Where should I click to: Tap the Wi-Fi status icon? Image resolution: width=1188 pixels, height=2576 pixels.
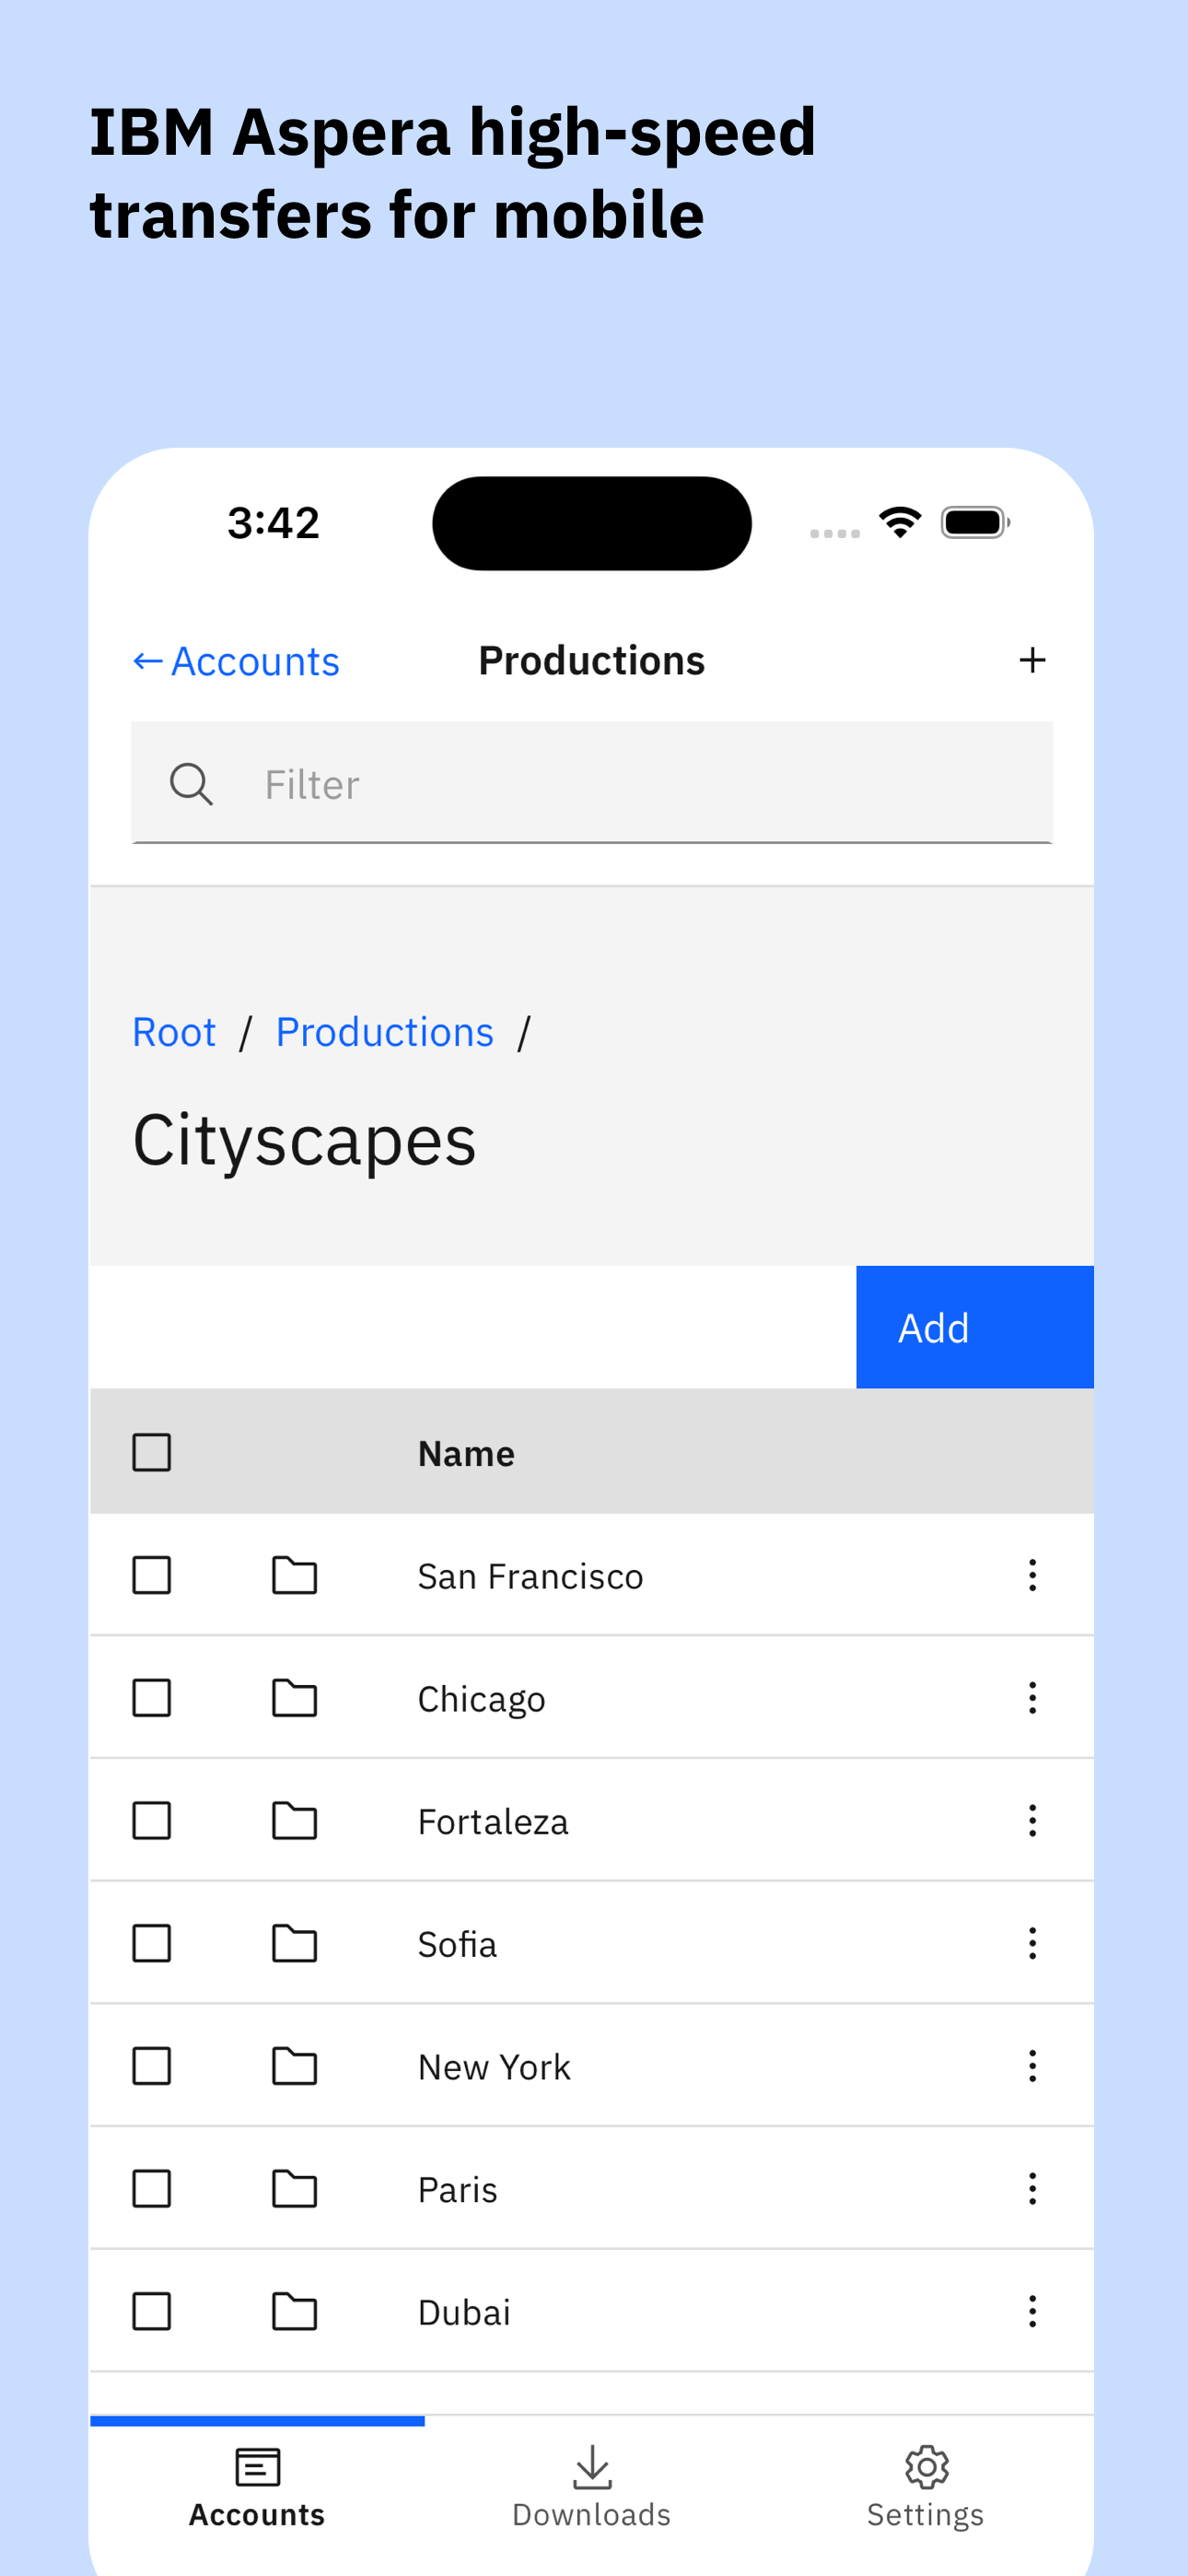pos(900,521)
